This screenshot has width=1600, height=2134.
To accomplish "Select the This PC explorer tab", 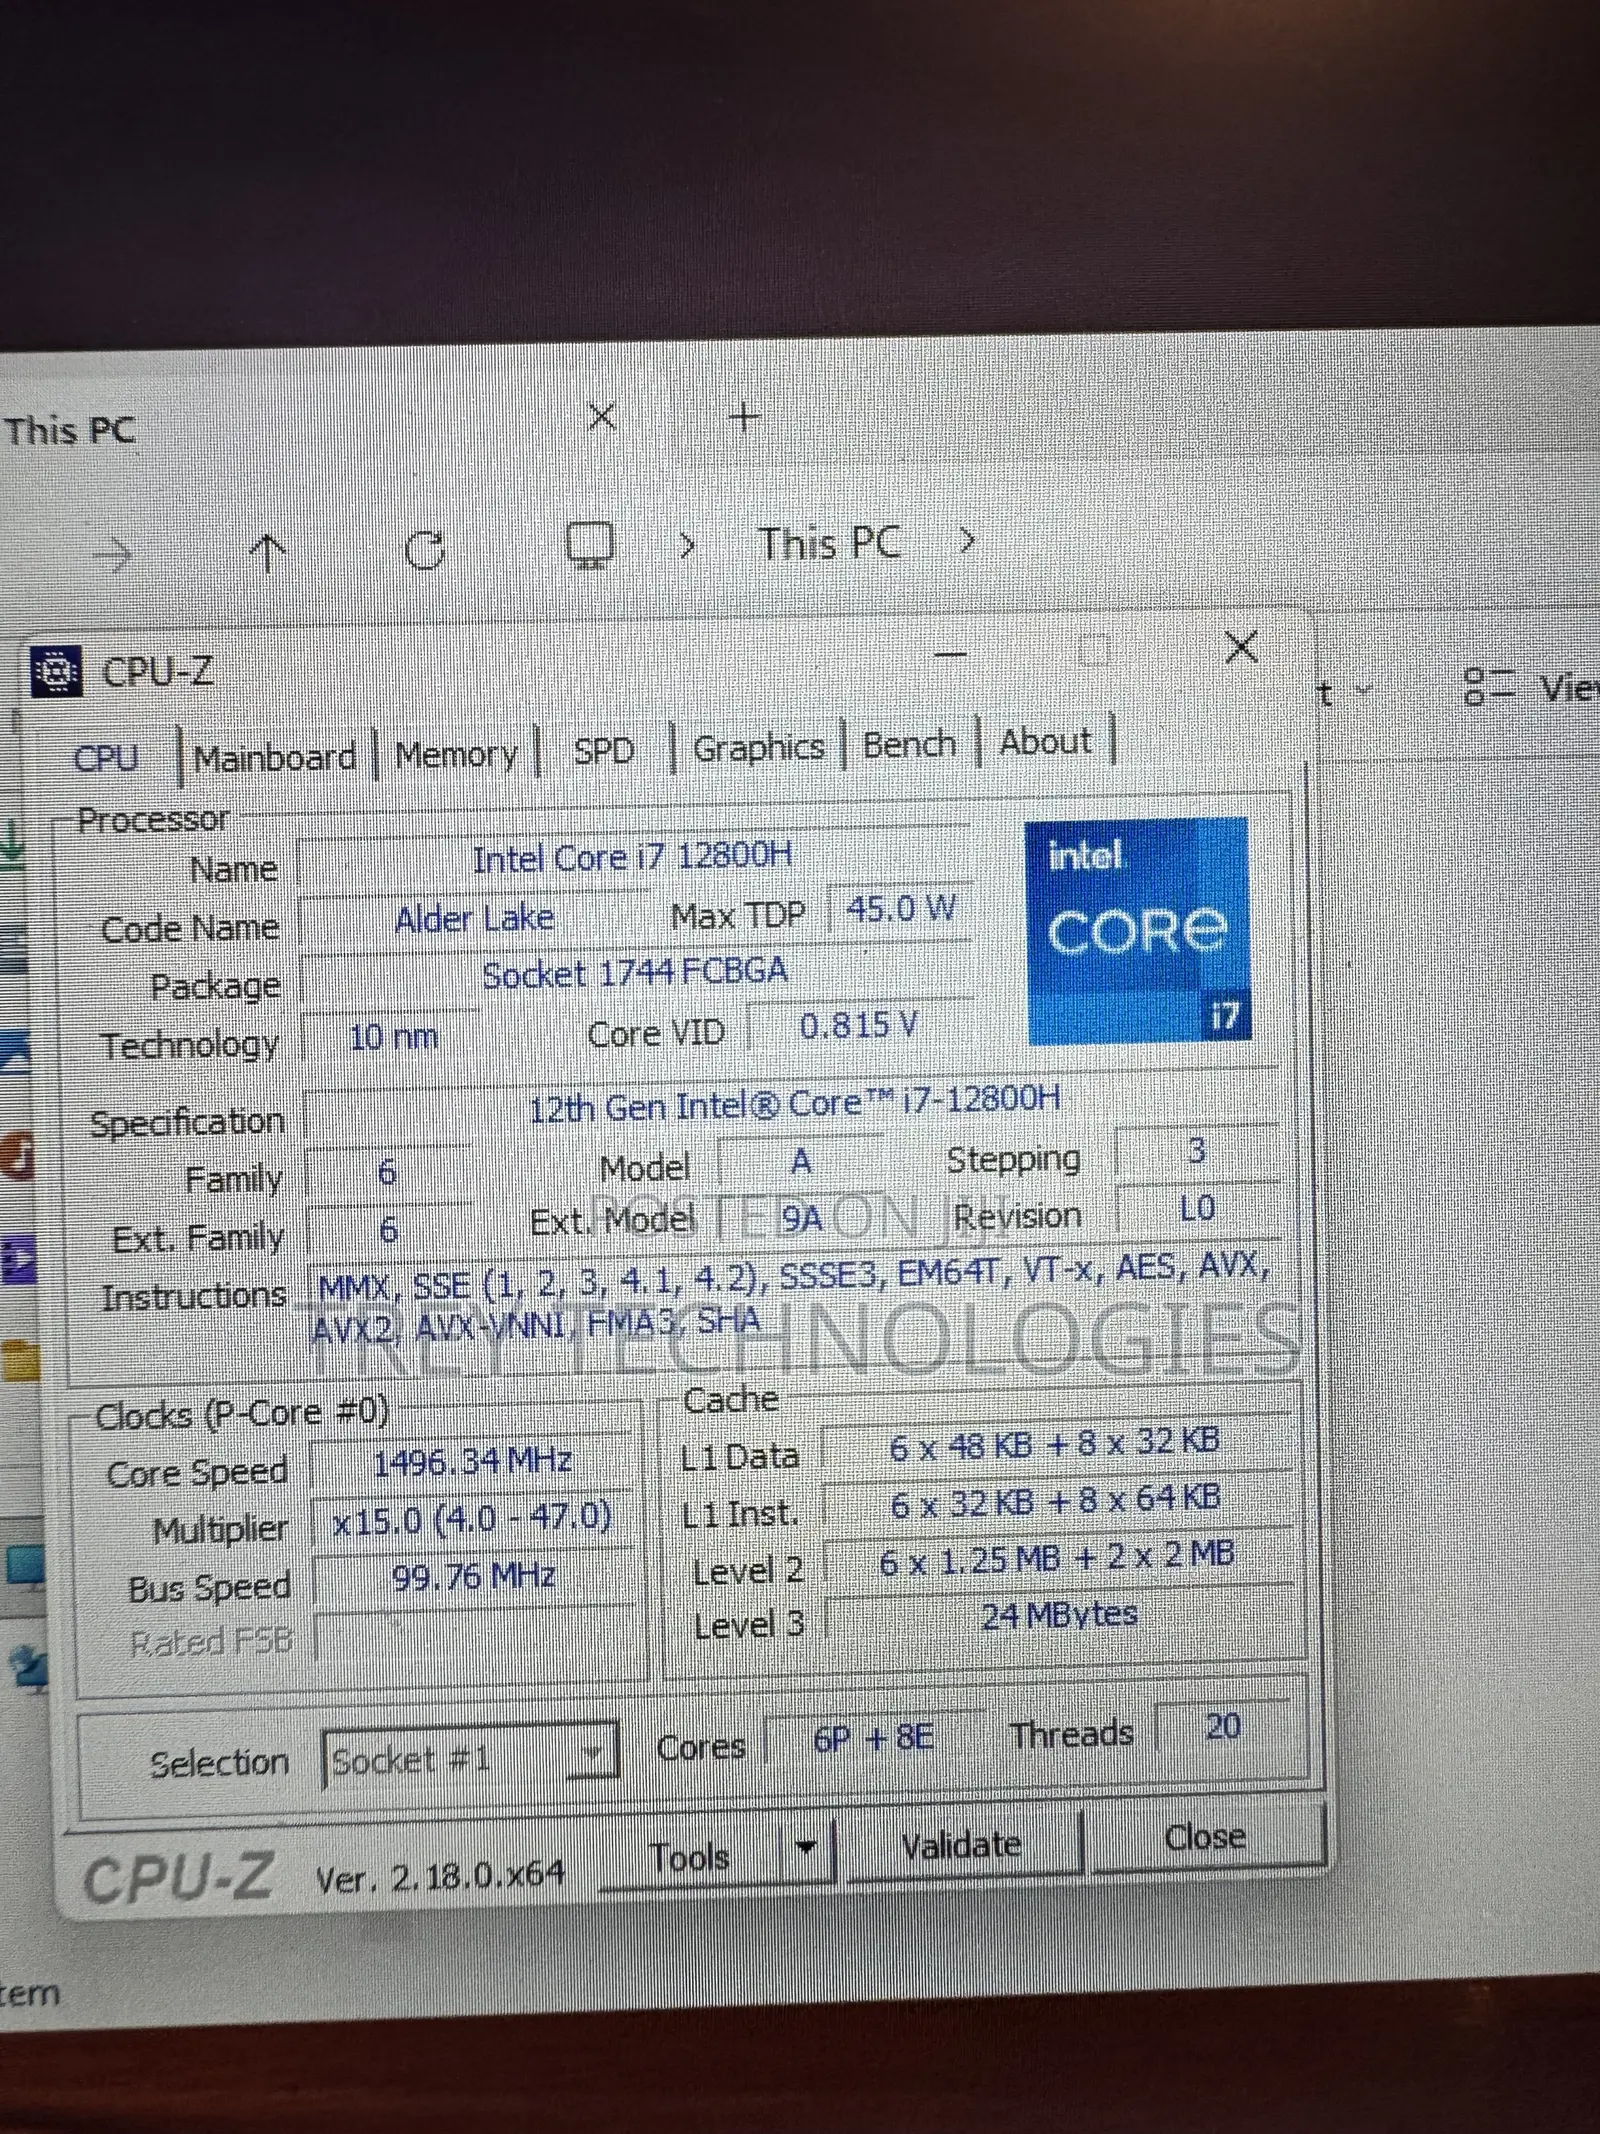I will click(70, 431).
